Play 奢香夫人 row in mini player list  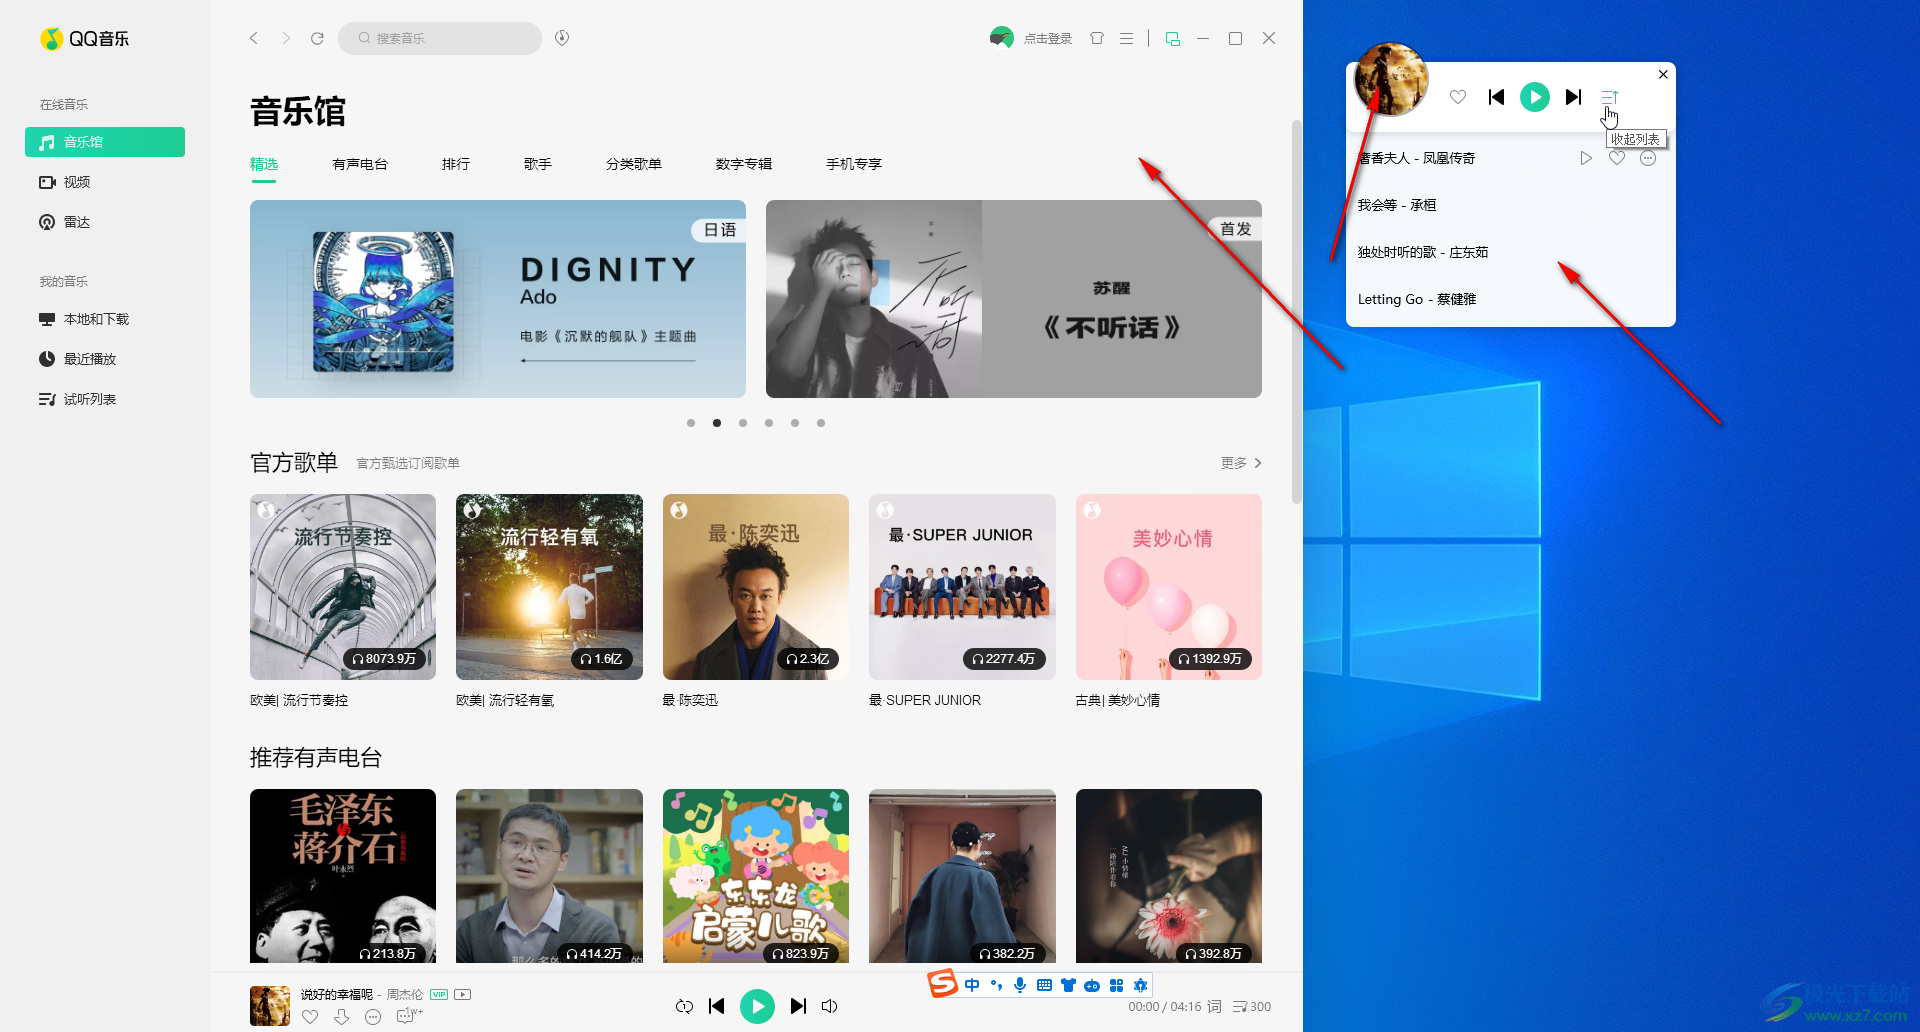[1586, 158]
